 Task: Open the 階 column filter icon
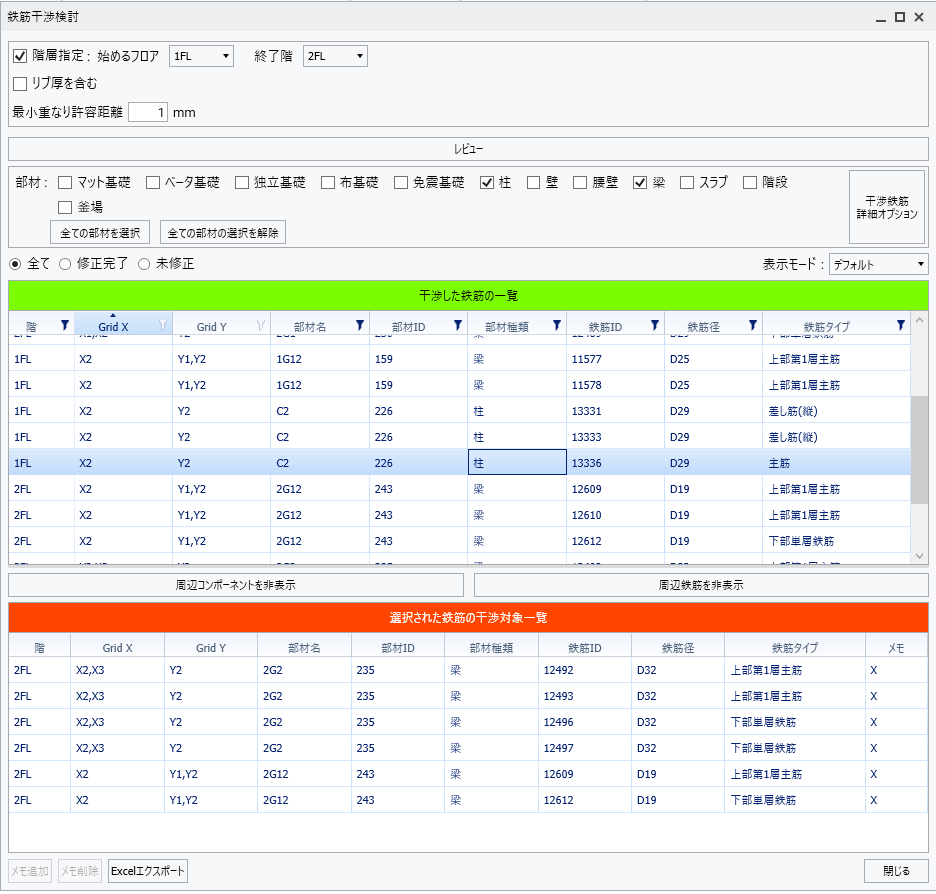pyautogui.click(x=64, y=325)
